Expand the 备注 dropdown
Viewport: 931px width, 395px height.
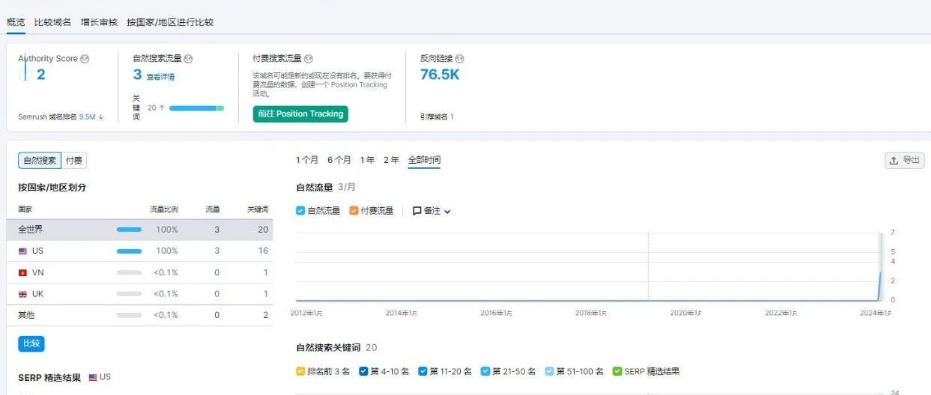447,211
